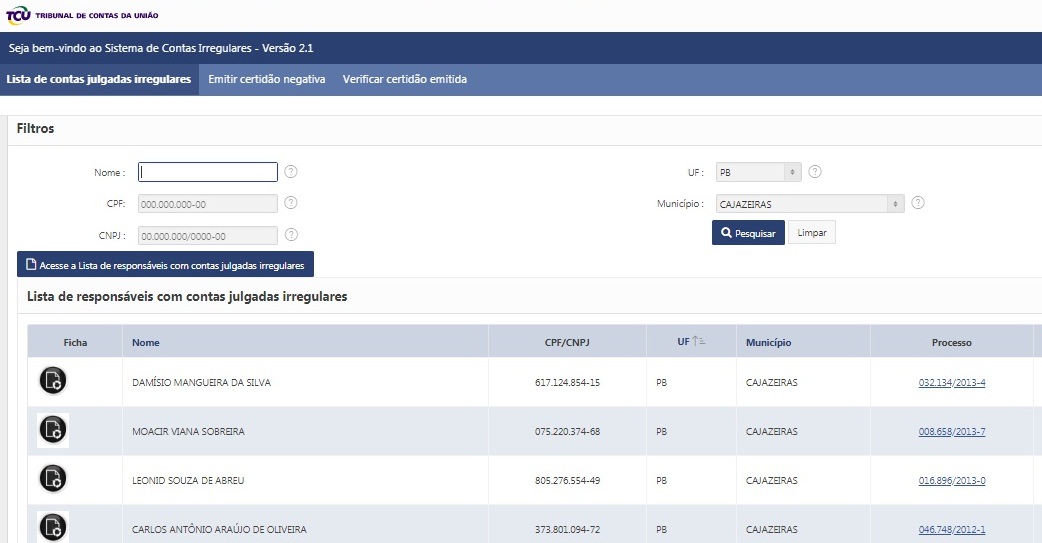Open process link 032.134/2013-4
1042x543 pixels.
951,382
